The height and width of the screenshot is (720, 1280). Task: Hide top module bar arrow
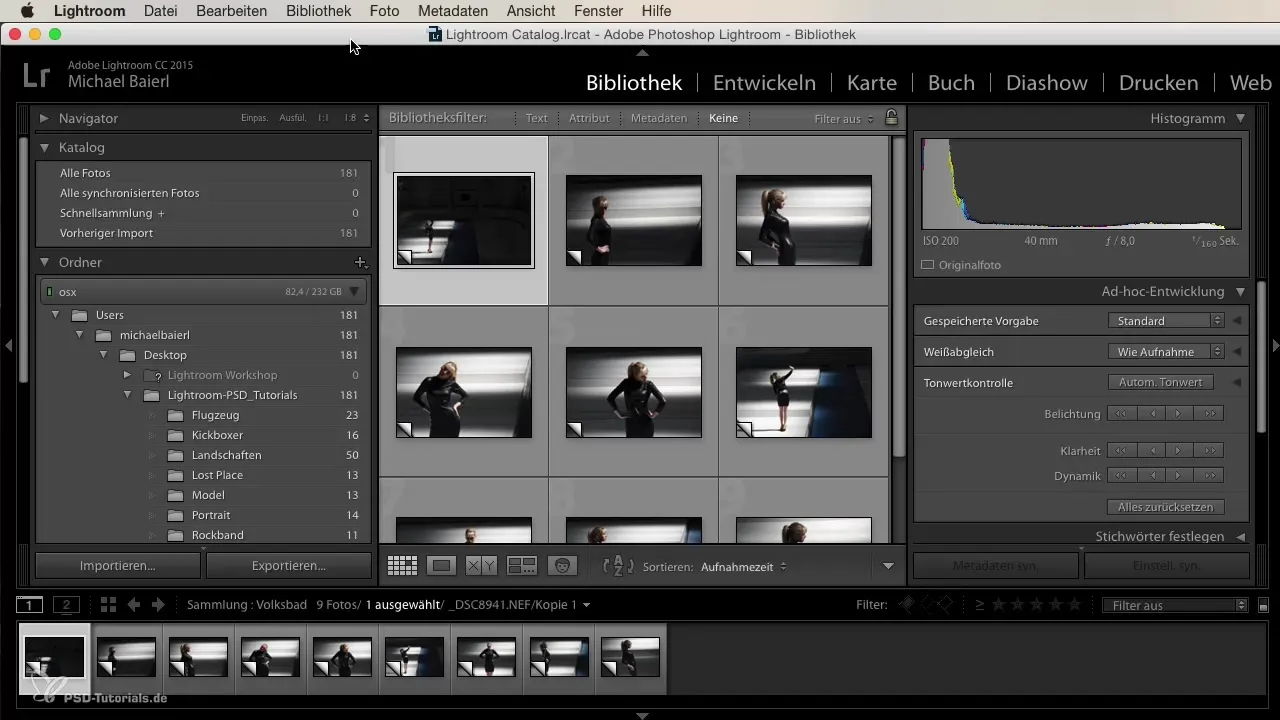coord(642,52)
